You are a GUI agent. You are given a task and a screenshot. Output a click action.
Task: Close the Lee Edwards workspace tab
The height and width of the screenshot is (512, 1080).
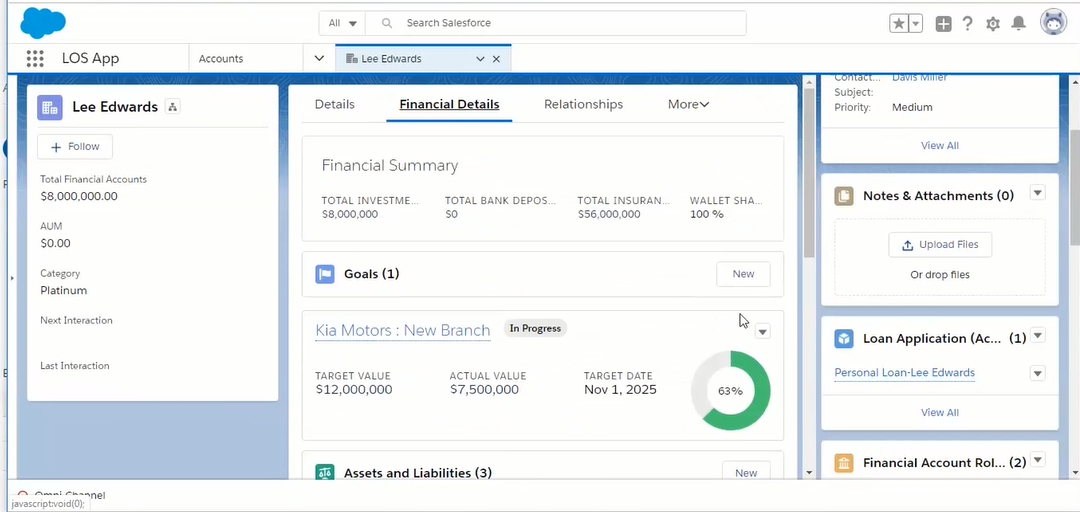496,59
